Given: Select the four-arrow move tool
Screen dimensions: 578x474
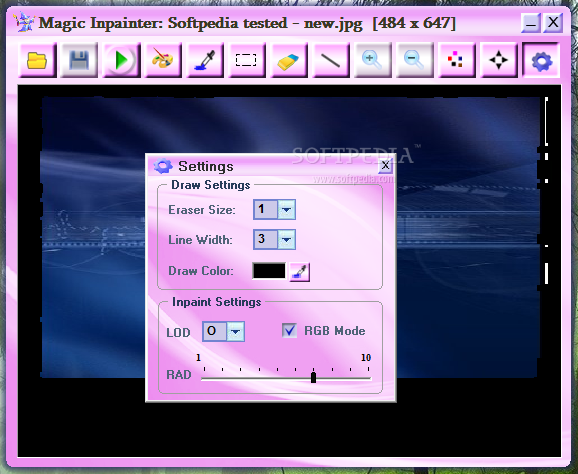Looking at the screenshot, I should 498,60.
